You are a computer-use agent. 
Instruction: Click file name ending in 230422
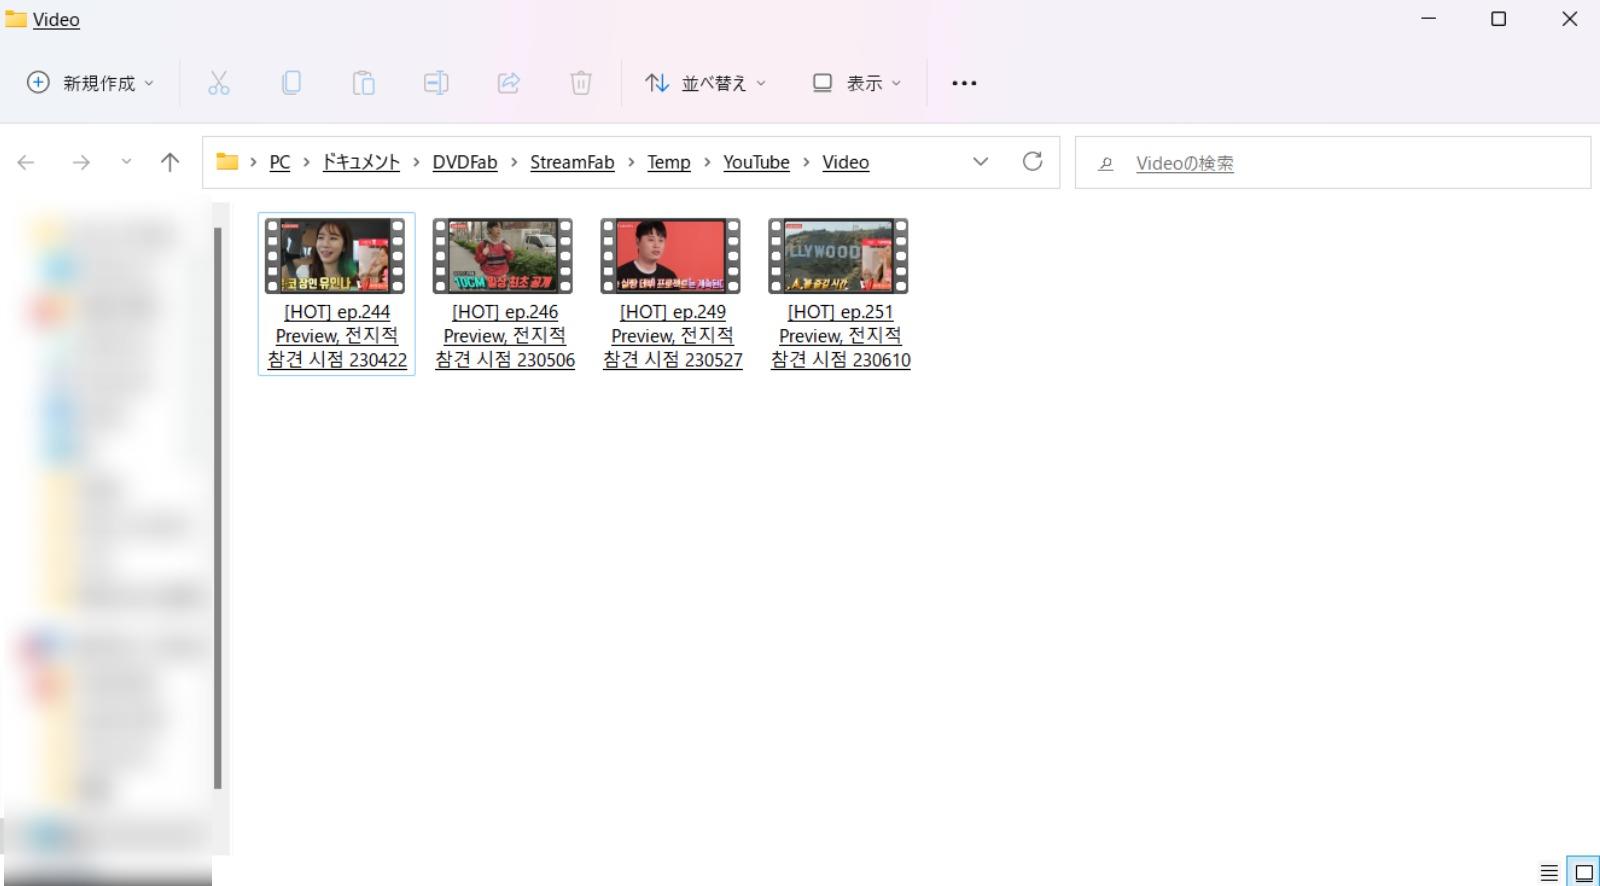coord(337,336)
